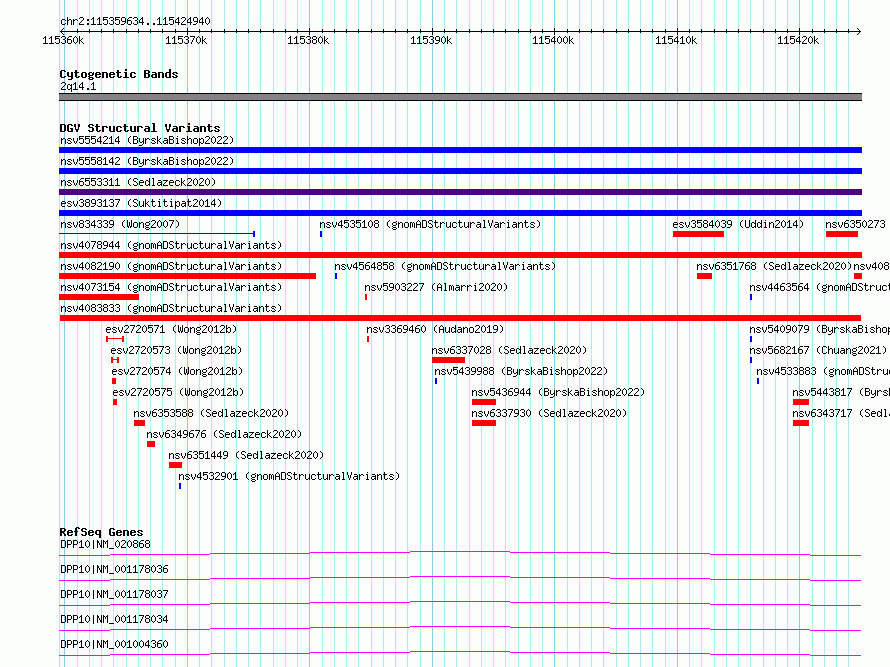
Task: Click the 115410k ruler position marker
Action: [676, 40]
